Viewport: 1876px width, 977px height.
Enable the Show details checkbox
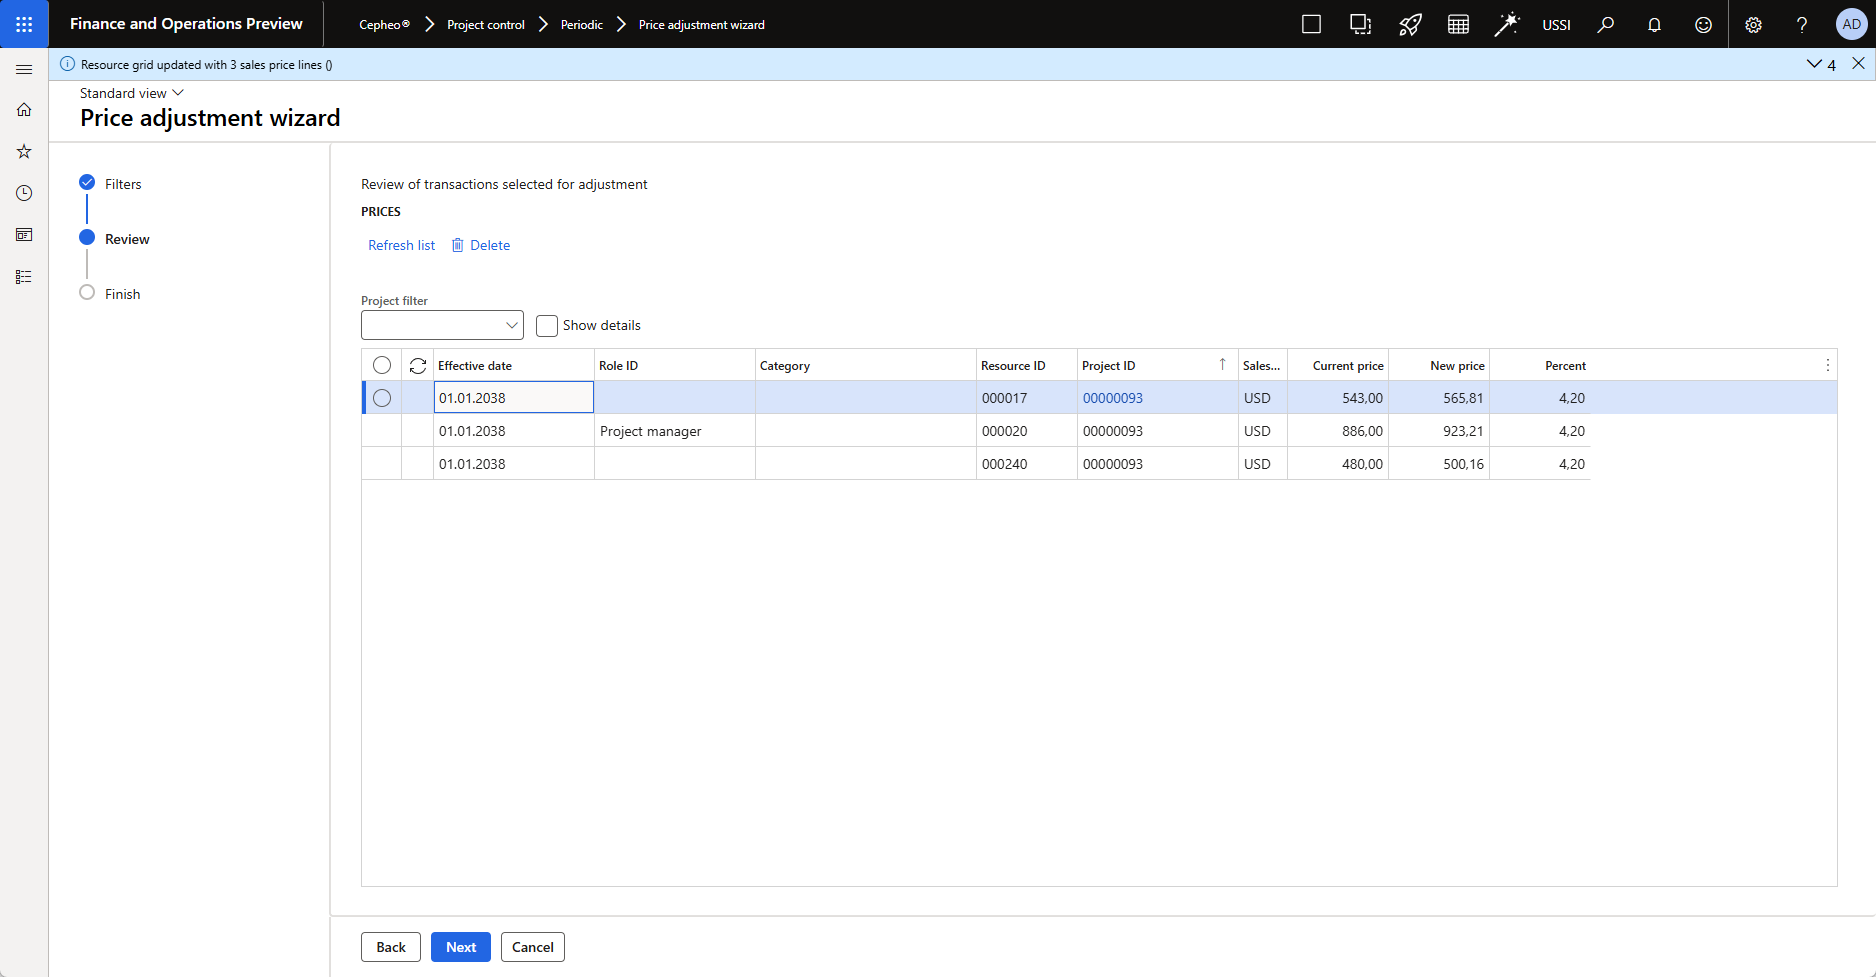547,326
